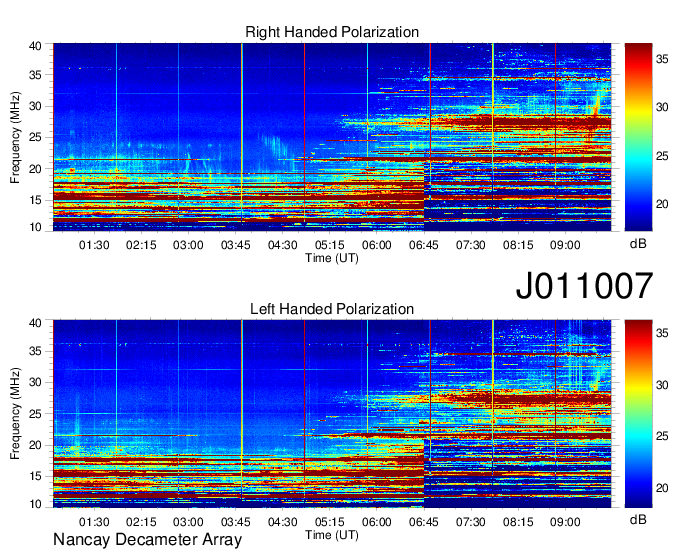Click the 07:30 tick on the right-handed plot

coord(471,245)
